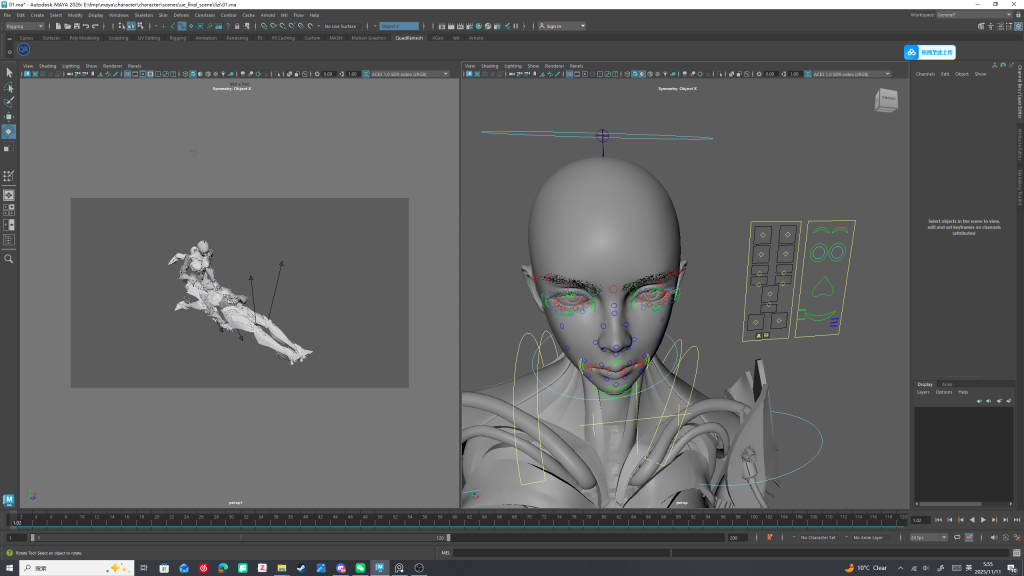Select the Rotate tool in the toolbox
Image resolution: width=1024 pixels, height=576 pixels.
pyautogui.click(x=9, y=132)
